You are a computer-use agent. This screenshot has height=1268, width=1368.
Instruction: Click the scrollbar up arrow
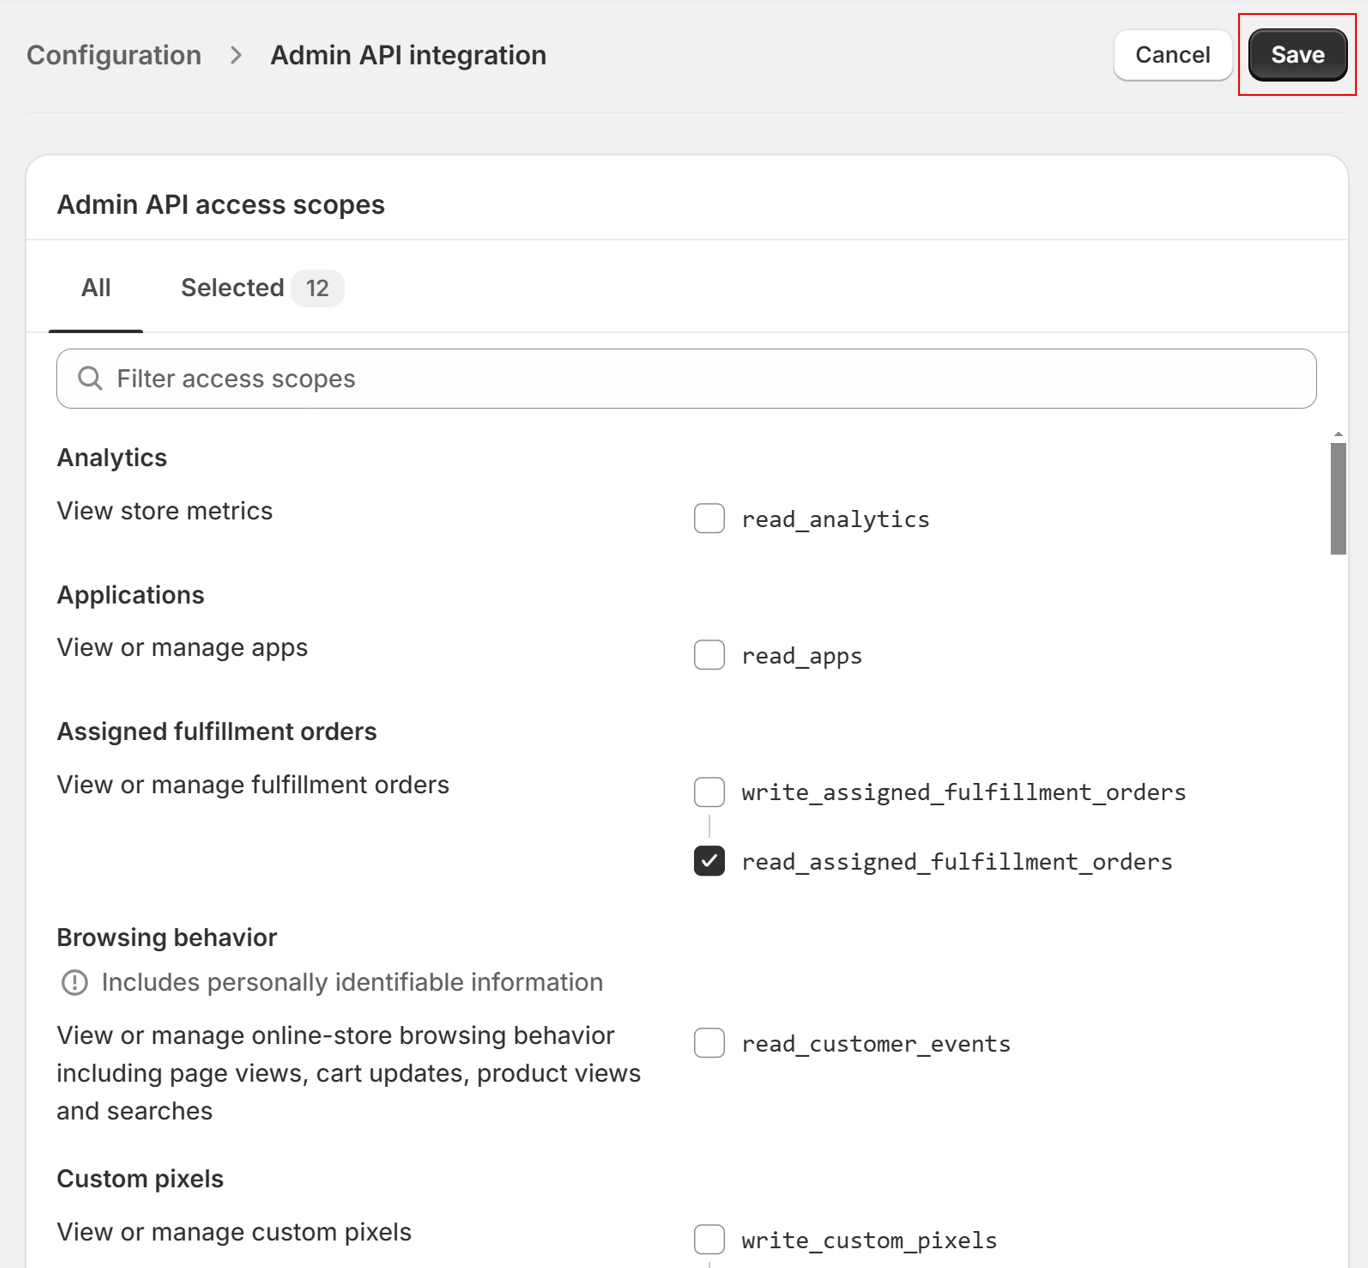pos(1338,435)
